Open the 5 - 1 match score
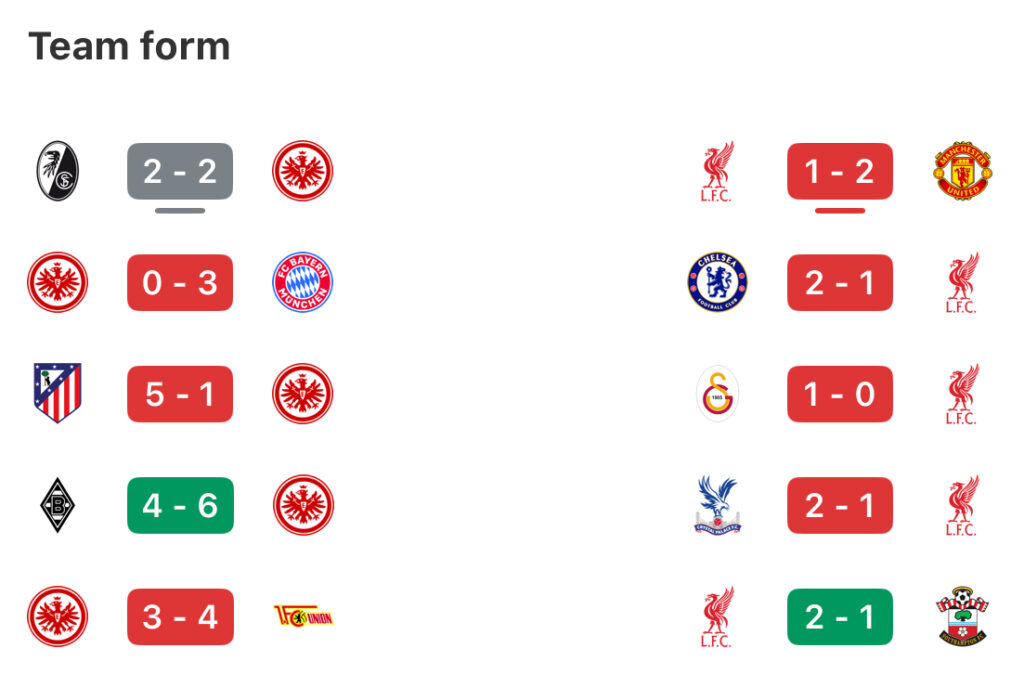This screenshot has width=1024, height=687. pyautogui.click(x=180, y=393)
